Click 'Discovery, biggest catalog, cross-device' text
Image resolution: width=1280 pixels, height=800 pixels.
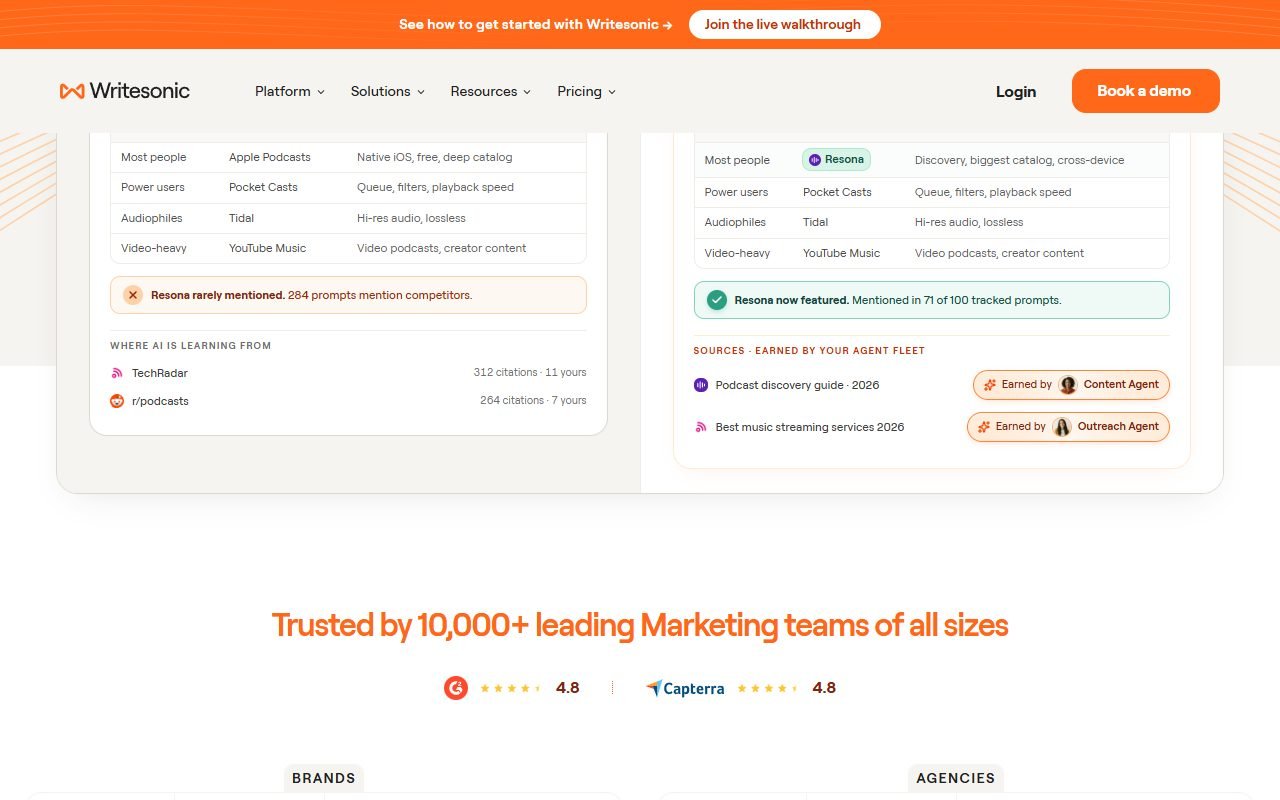[1019, 160]
